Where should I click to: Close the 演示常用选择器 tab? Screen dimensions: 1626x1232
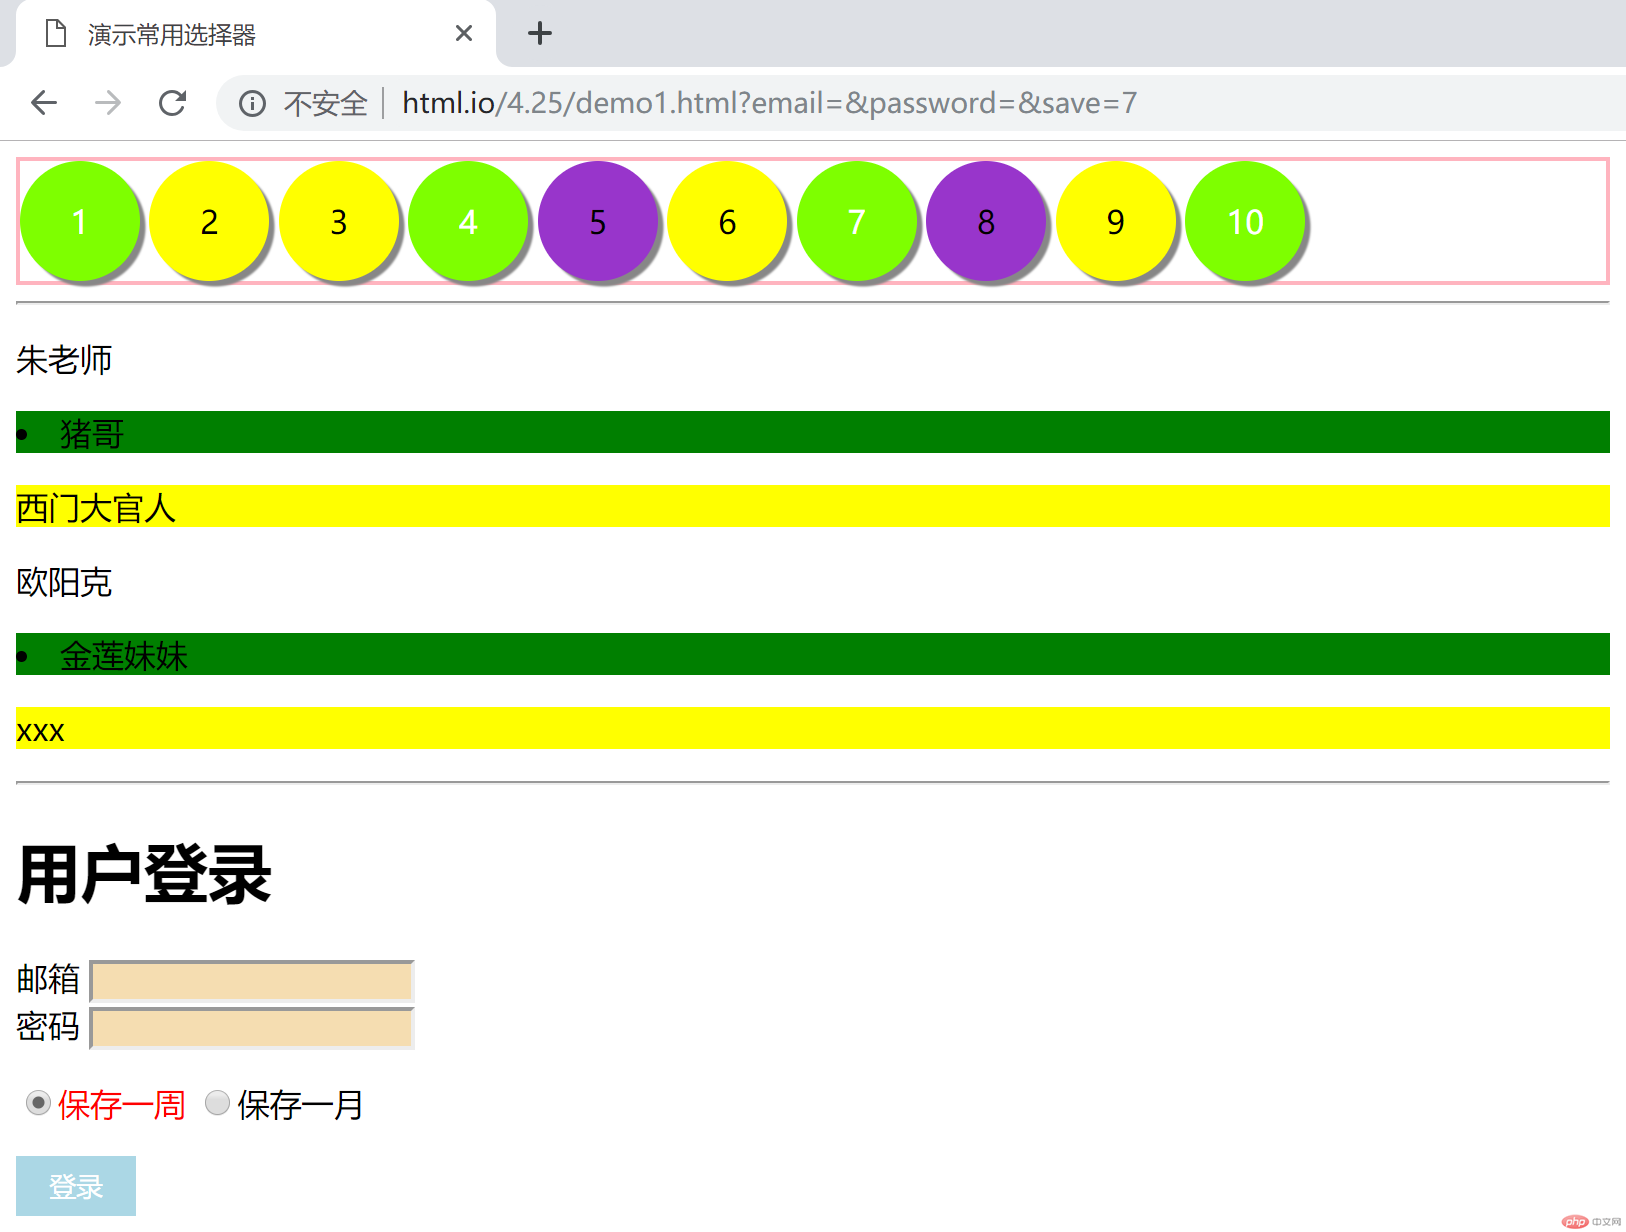point(463,33)
